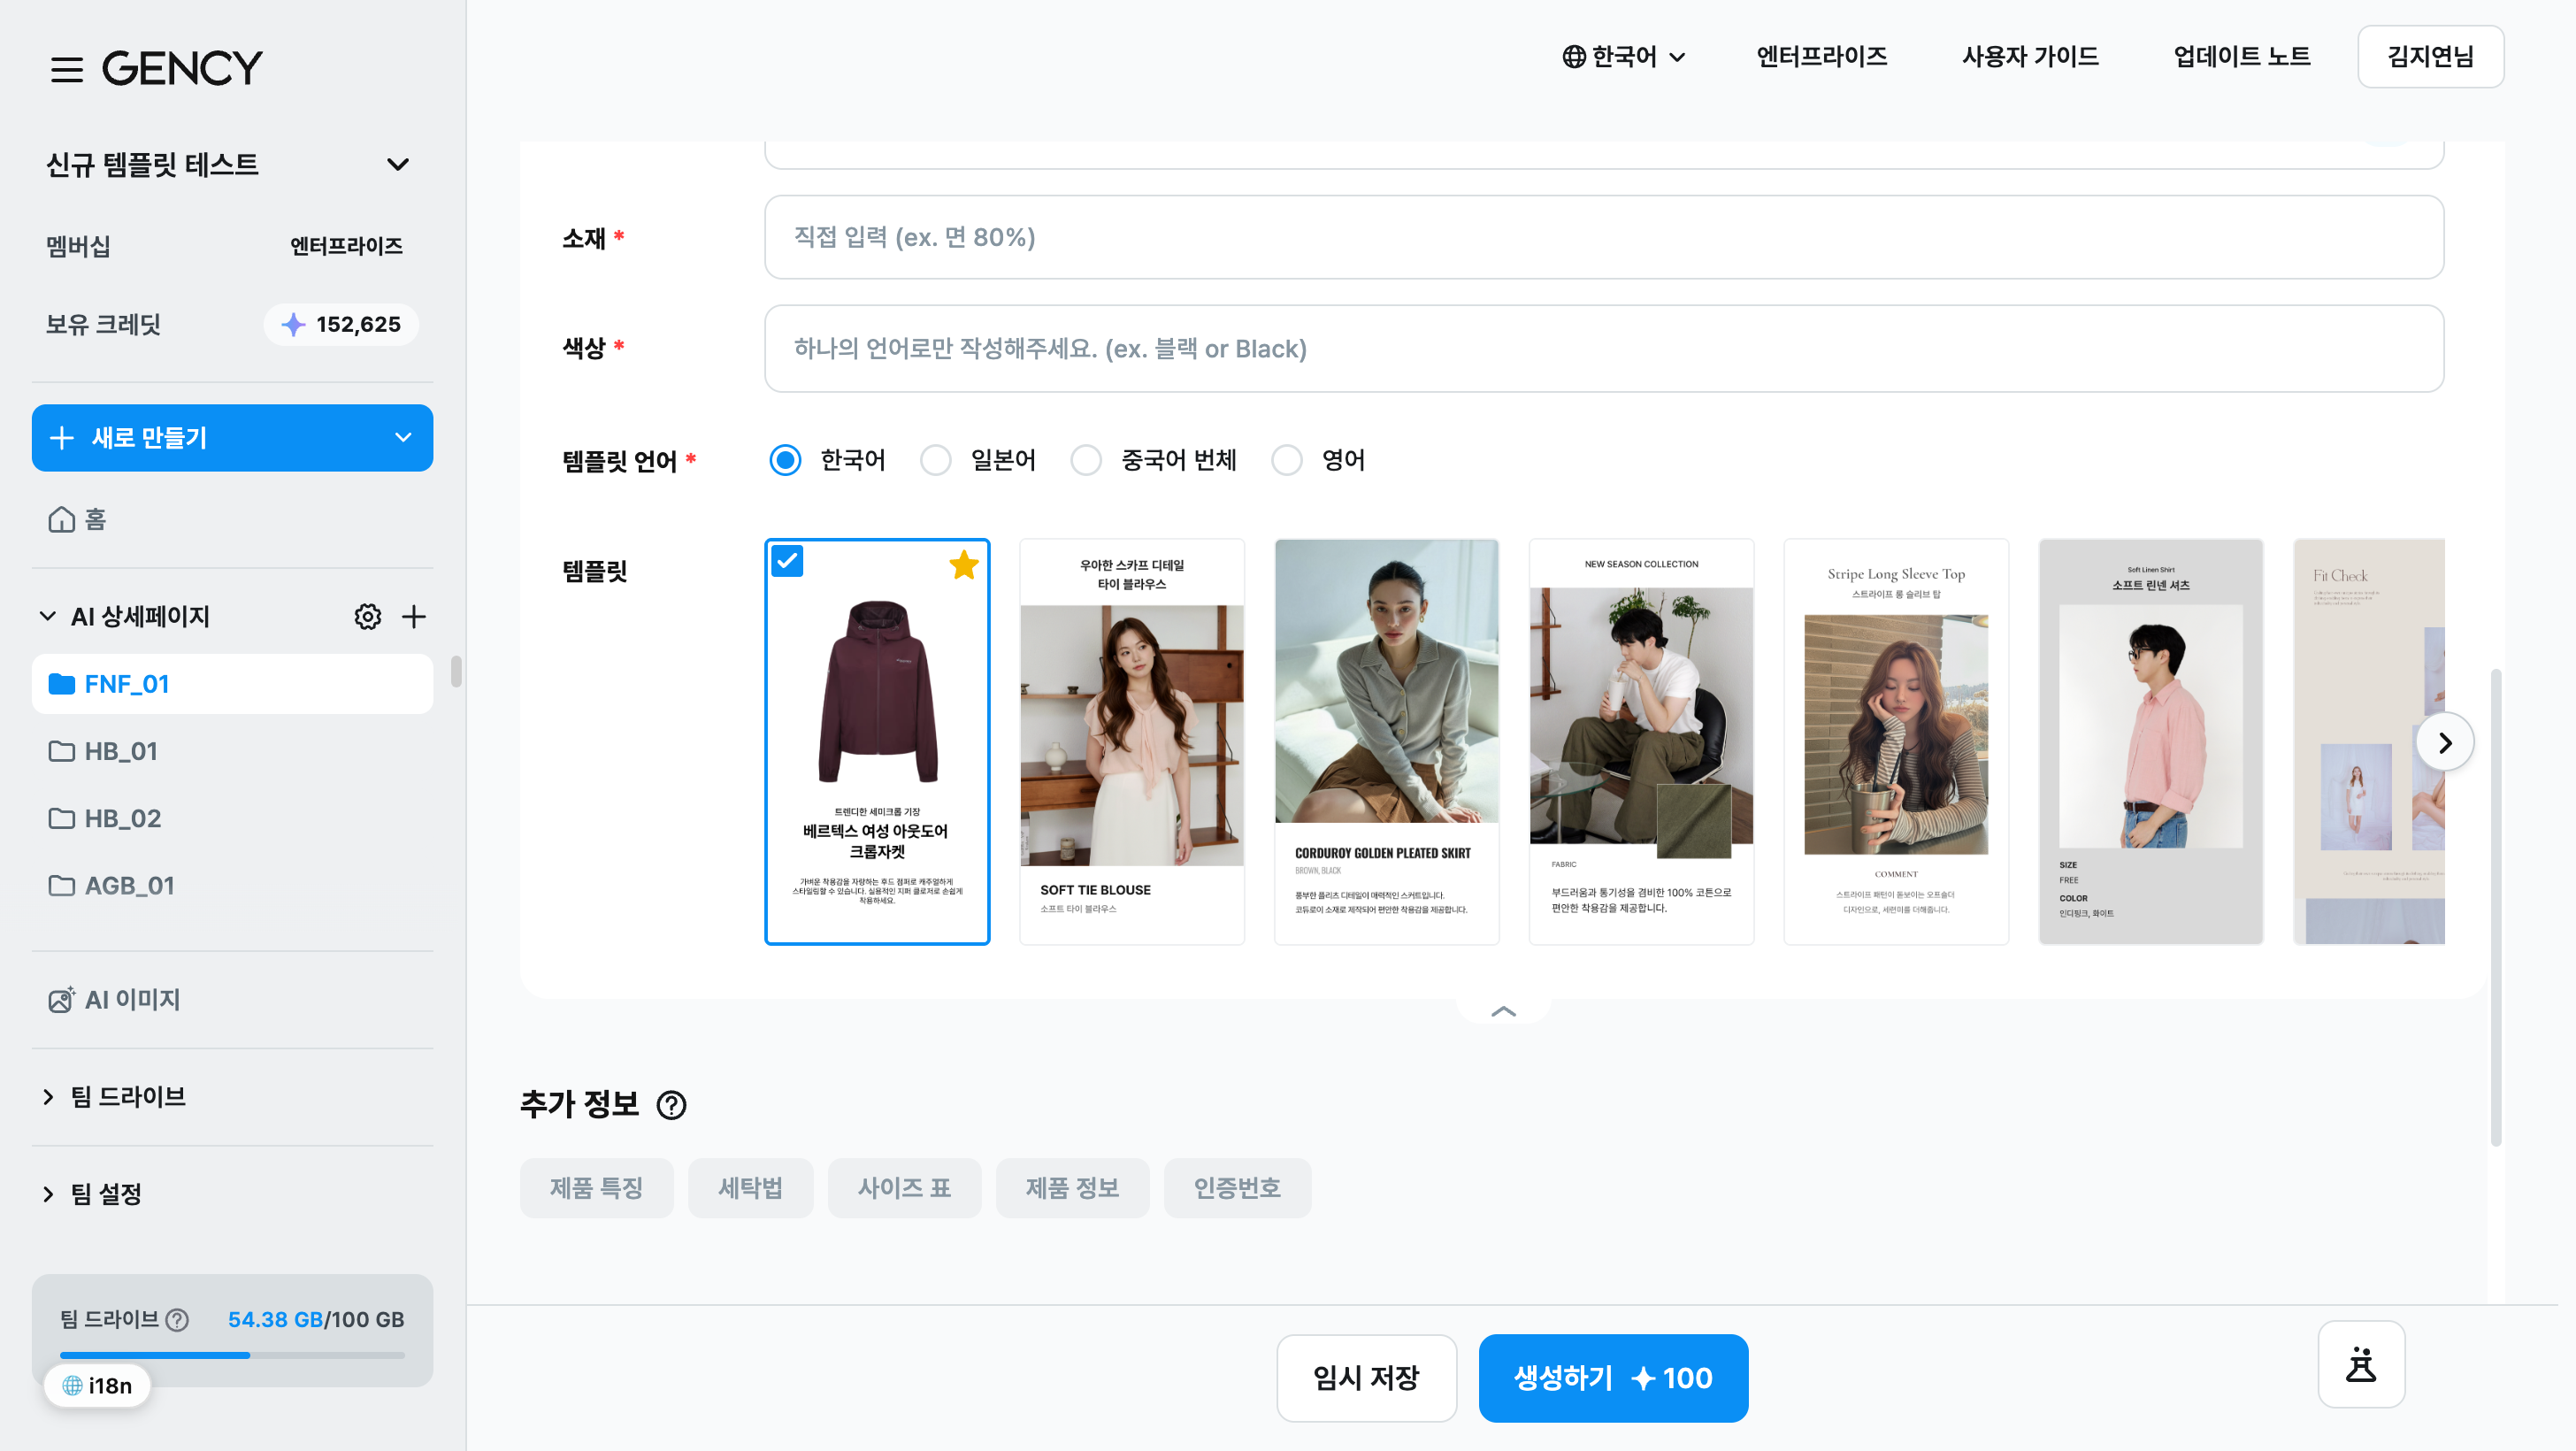Screen dimensions: 2576x1451
Task: Click the accessibility figure floating button
Action: click(x=2361, y=1364)
